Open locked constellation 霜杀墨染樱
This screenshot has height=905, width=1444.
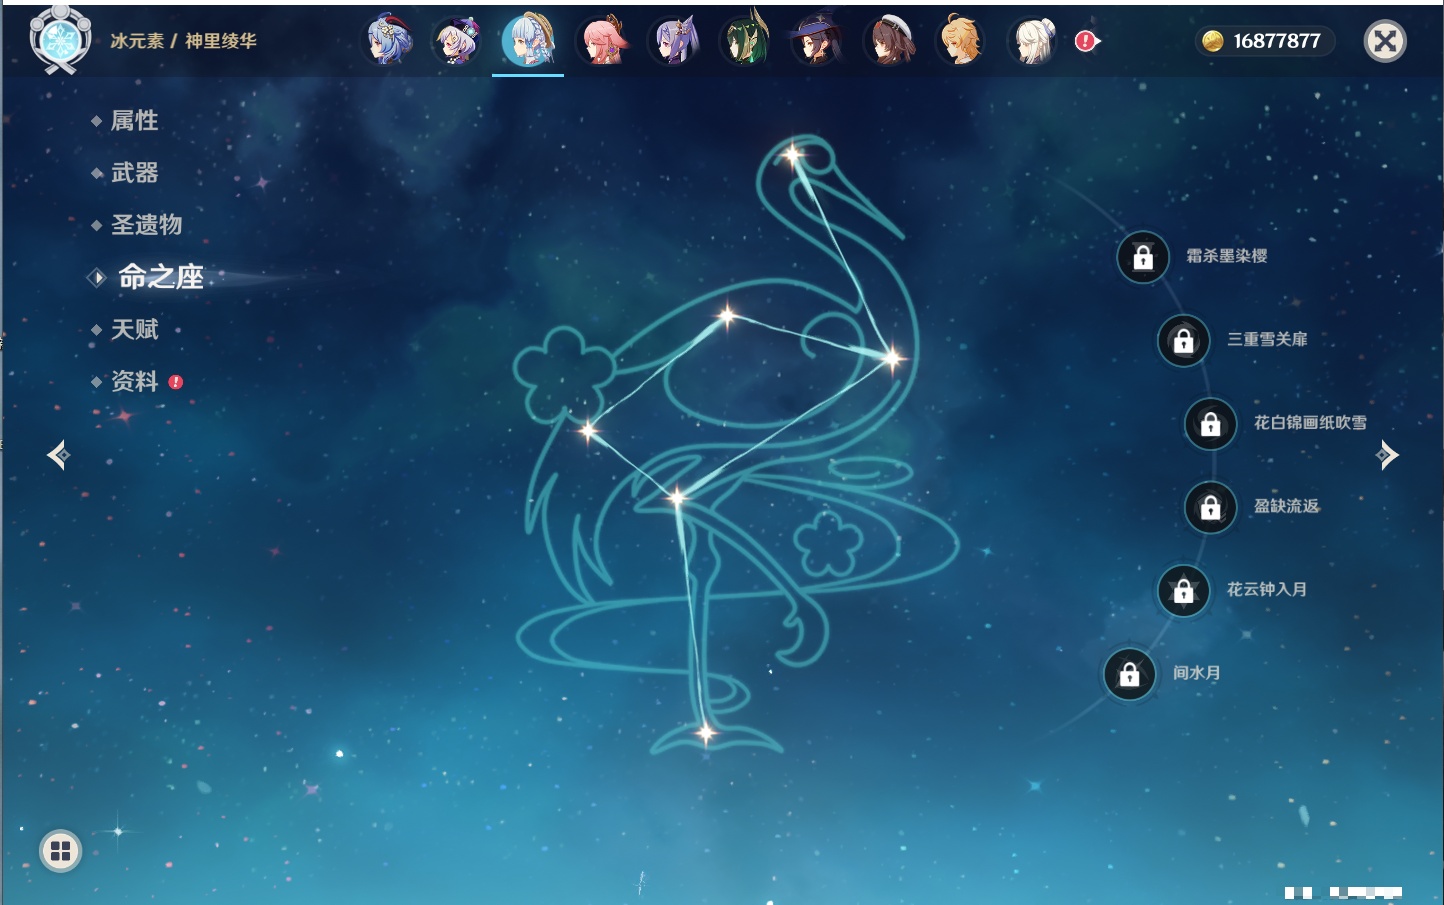tap(1143, 257)
